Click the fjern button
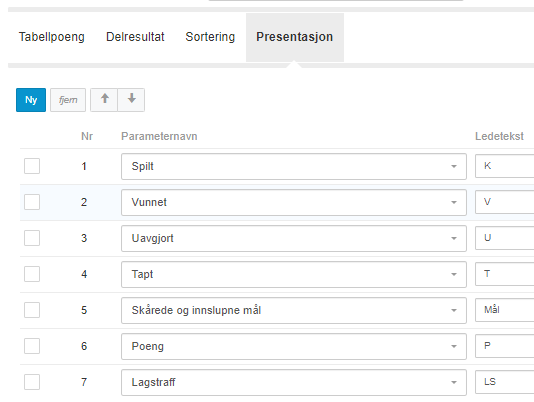The image size is (534, 402). point(68,100)
